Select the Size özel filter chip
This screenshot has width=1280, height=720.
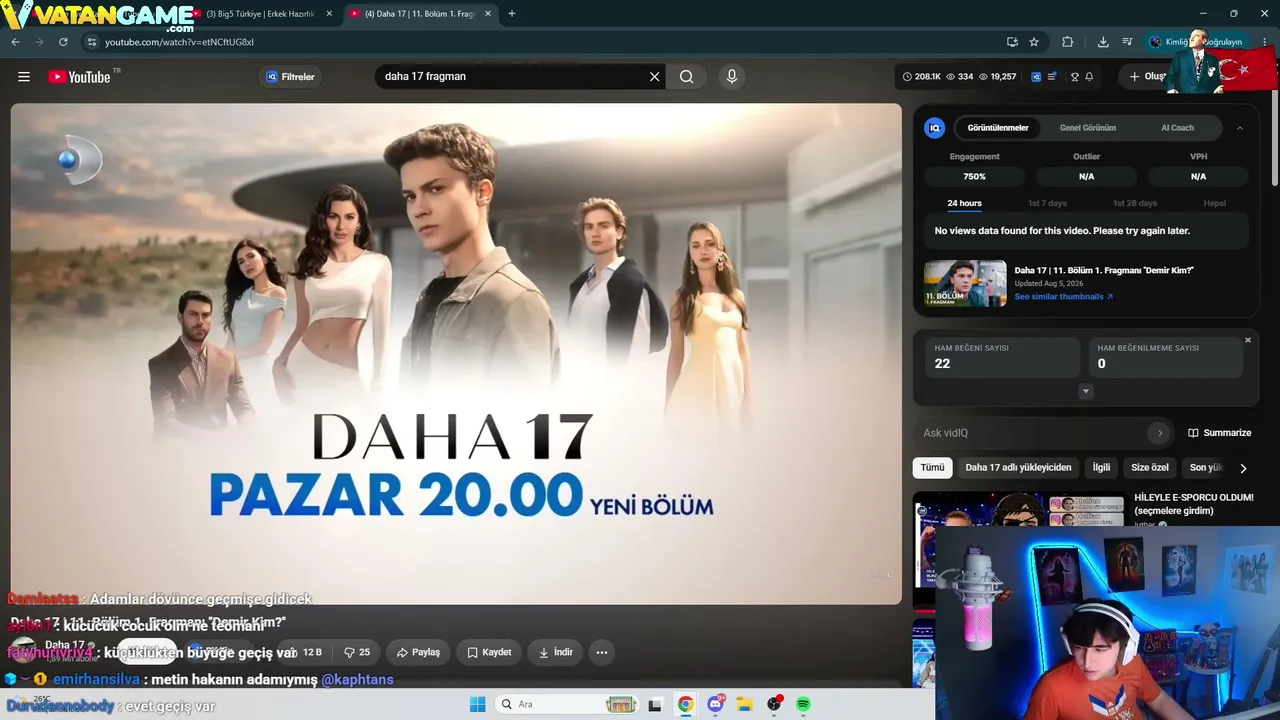click(1150, 467)
